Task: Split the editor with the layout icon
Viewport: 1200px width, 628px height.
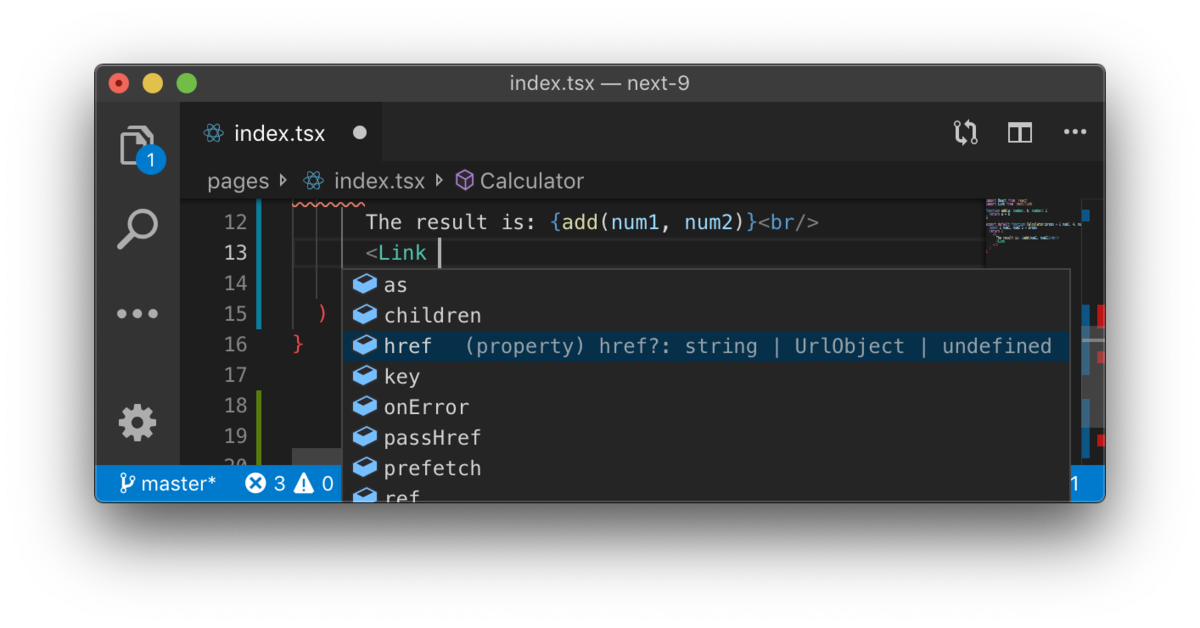Action: (1020, 133)
